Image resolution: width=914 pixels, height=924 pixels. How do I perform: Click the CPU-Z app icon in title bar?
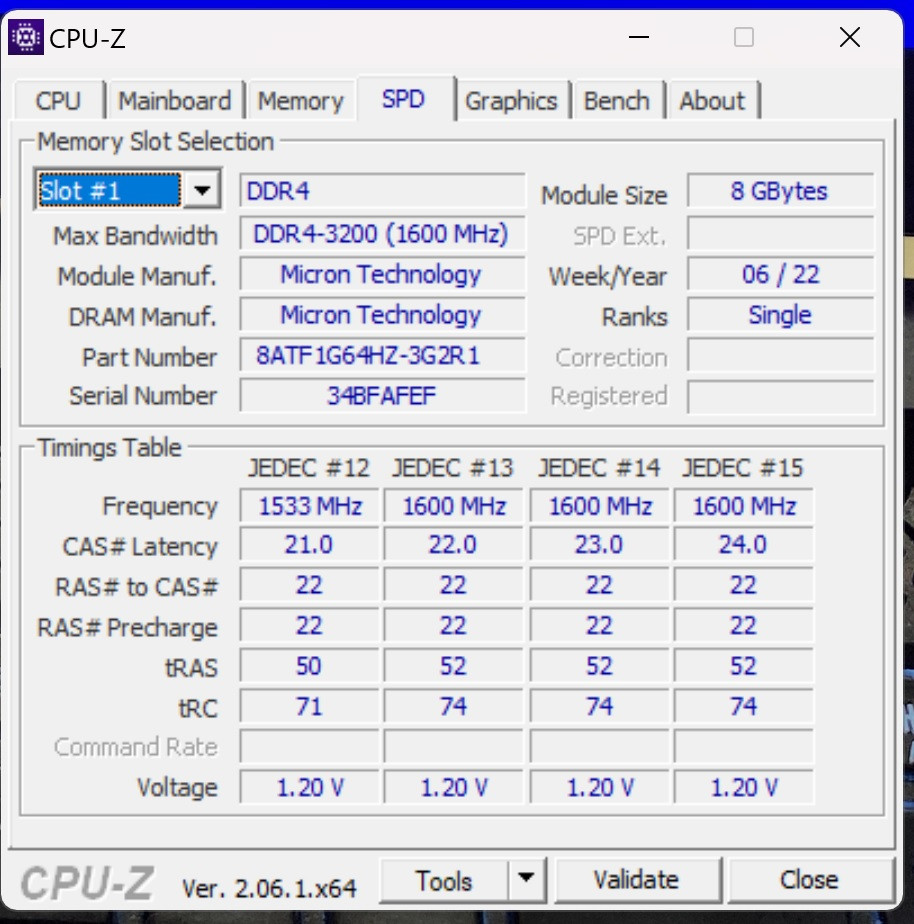tap(25, 37)
